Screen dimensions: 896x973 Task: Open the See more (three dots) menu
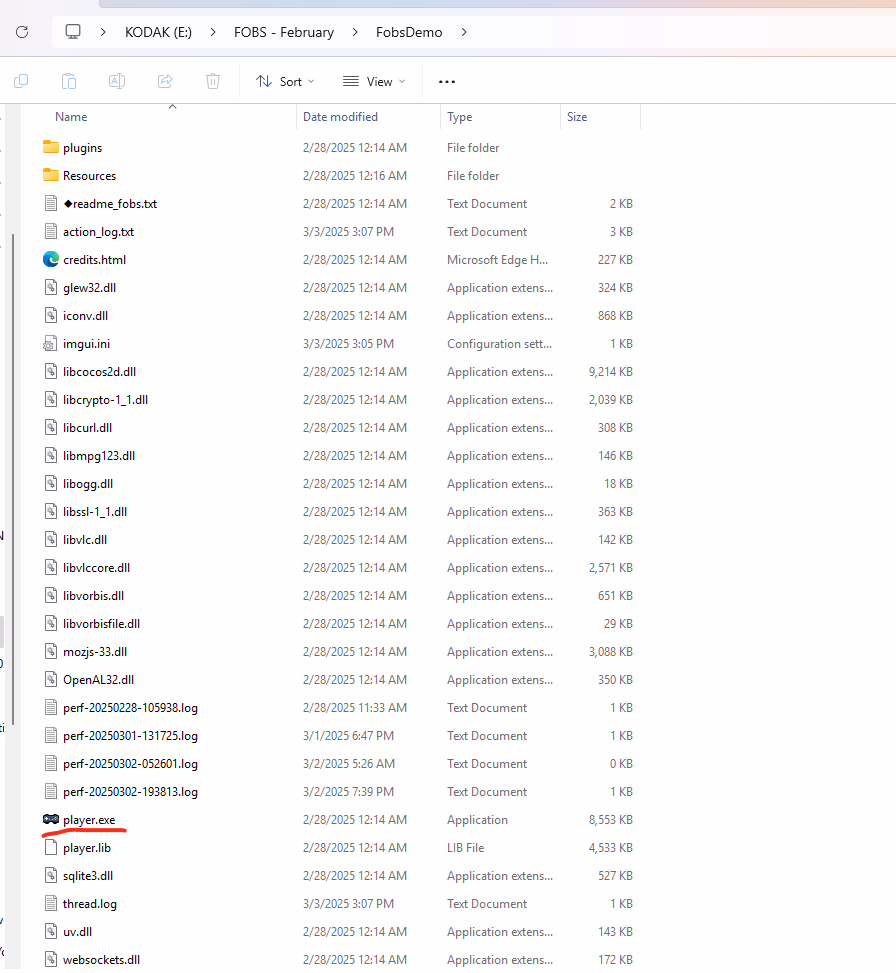click(x=447, y=81)
